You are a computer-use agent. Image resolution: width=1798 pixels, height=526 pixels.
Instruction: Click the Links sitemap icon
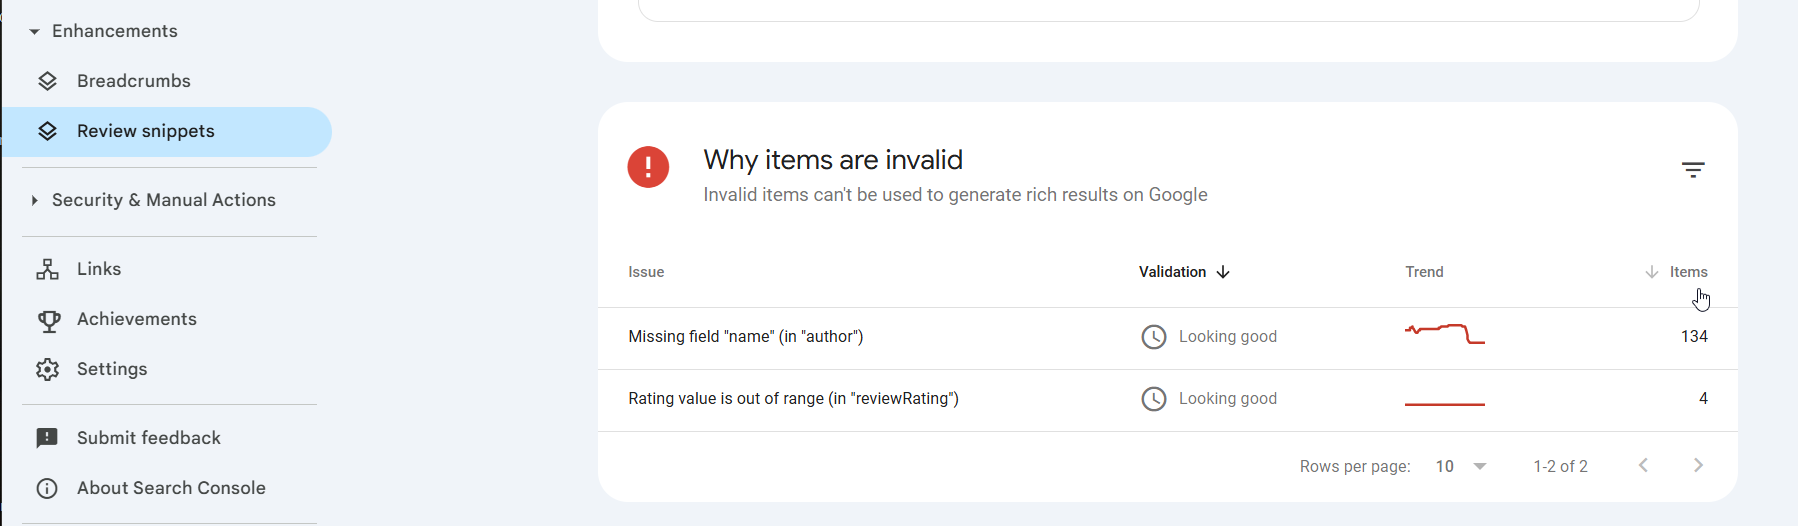point(47,269)
